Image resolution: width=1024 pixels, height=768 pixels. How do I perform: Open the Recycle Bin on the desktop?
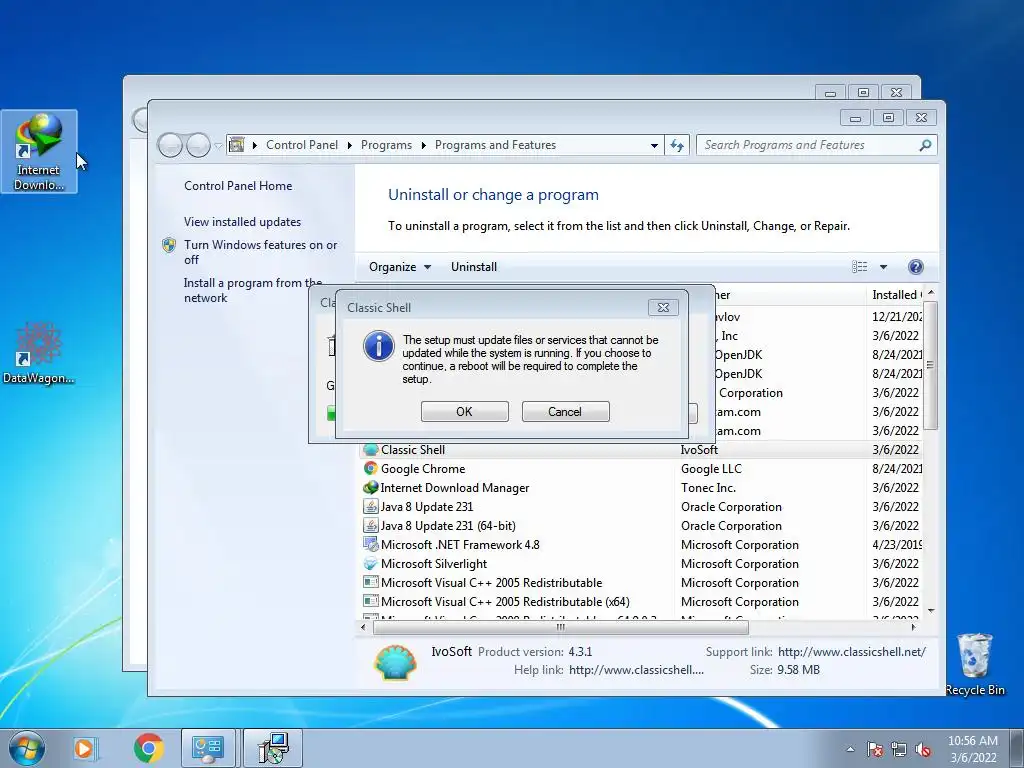pos(975,665)
